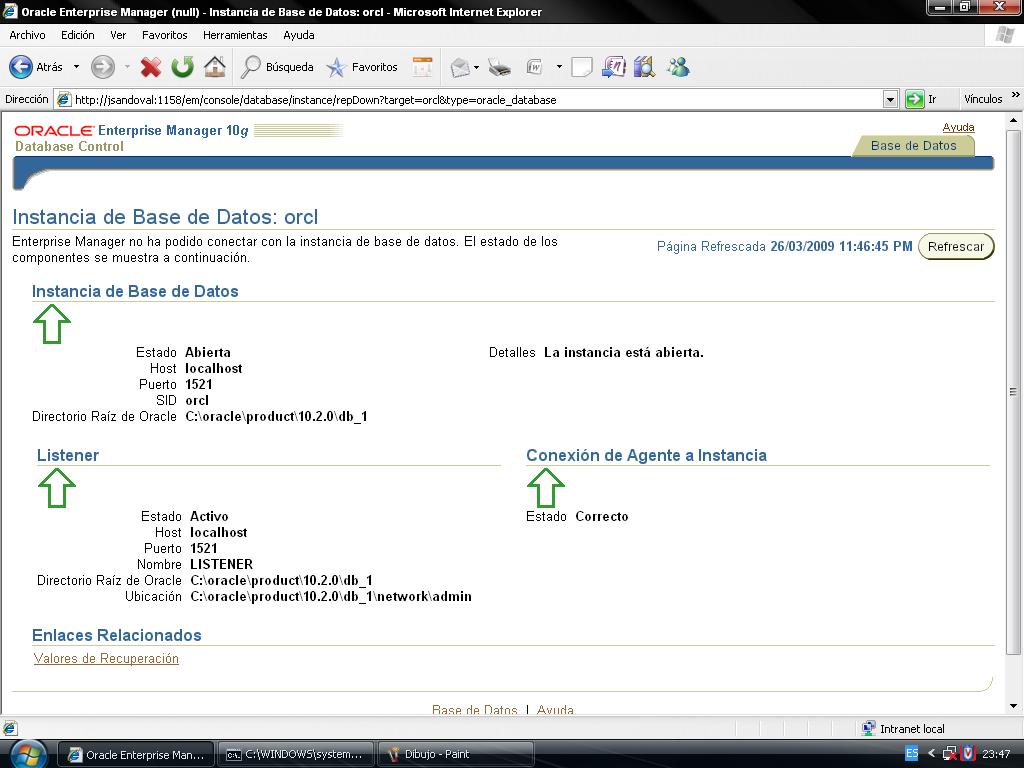Open the Búsqueda search pane
1024x768 pixels.
click(x=278, y=67)
